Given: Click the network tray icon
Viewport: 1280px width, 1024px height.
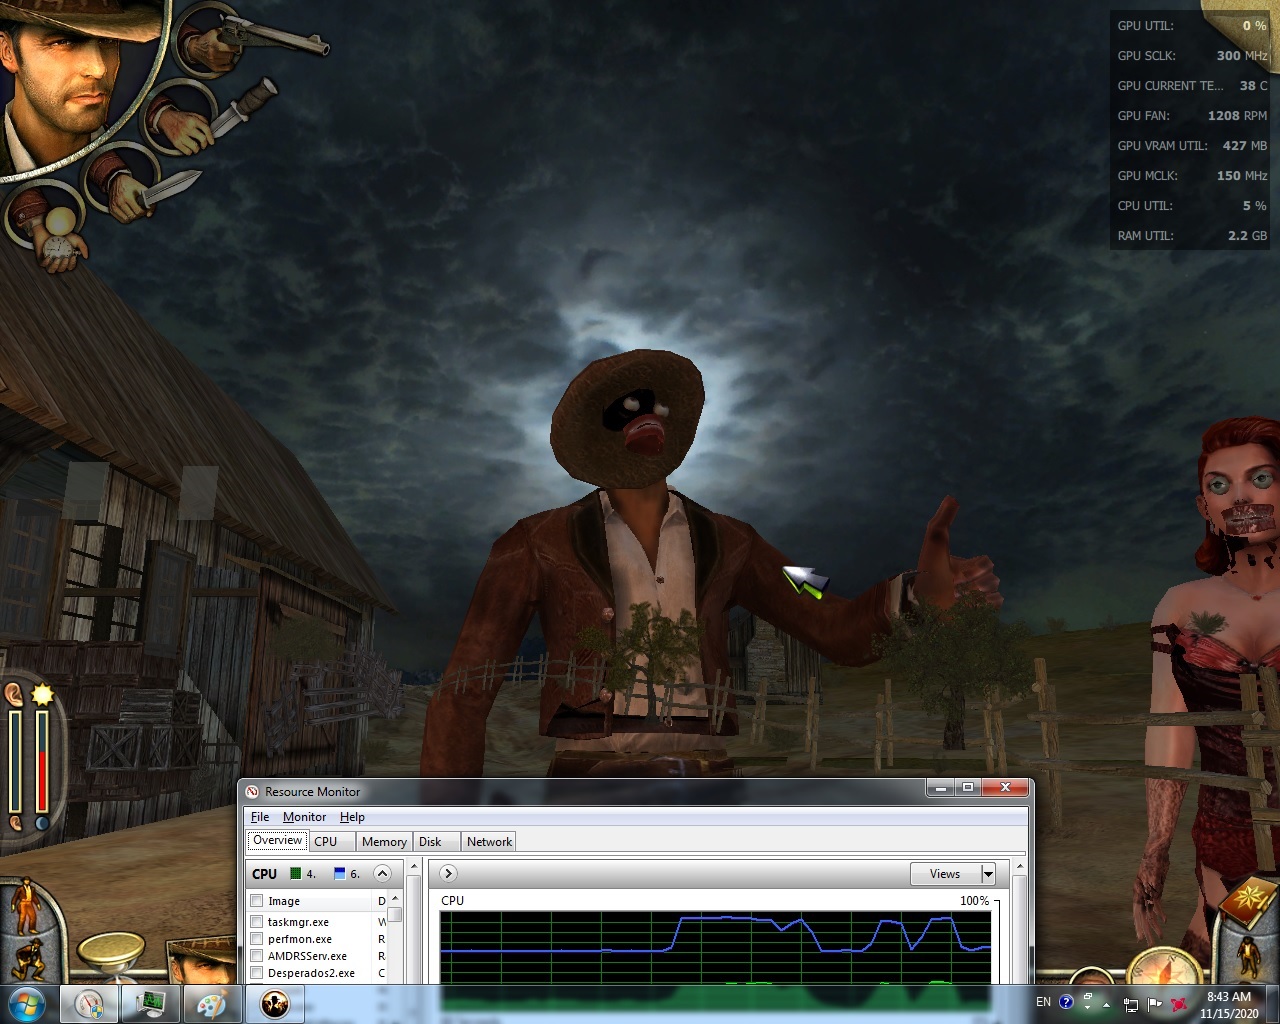Looking at the screenshot, I should point(1131,1005).
